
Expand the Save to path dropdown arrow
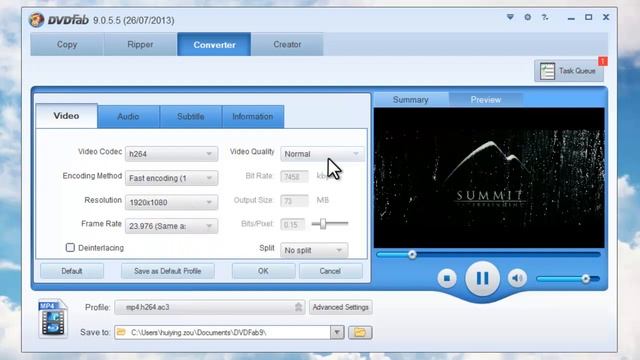[337, 332]
